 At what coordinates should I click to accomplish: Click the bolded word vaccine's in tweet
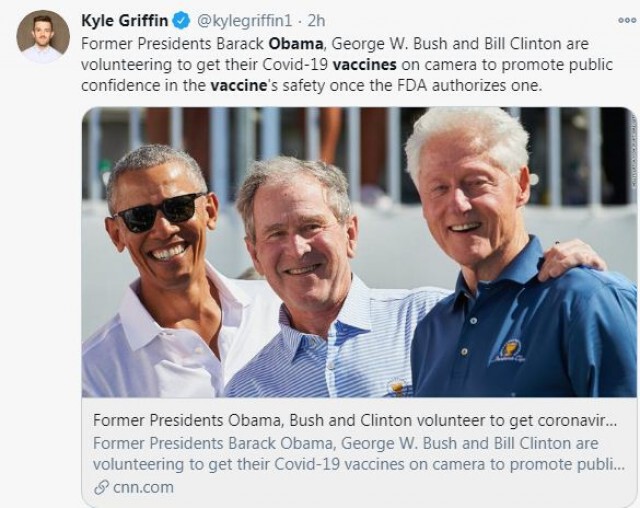point(244,86)
